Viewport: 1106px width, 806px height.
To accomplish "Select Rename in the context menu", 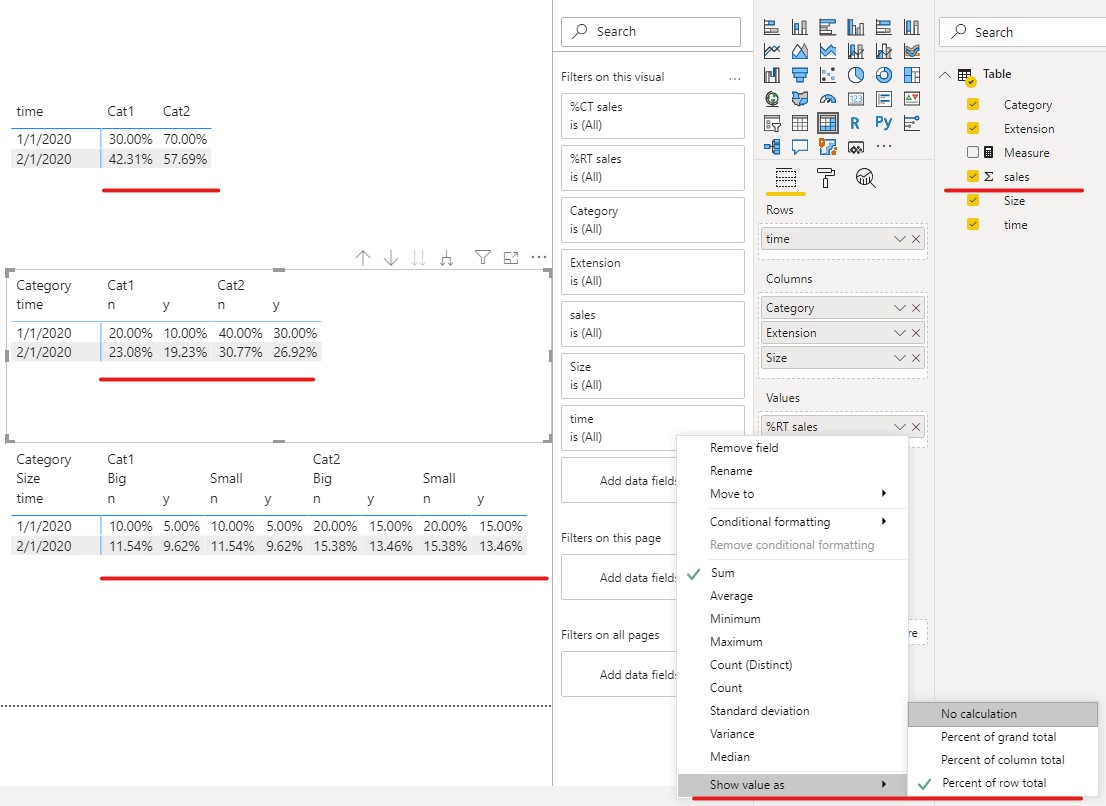I will coord(791,470).
